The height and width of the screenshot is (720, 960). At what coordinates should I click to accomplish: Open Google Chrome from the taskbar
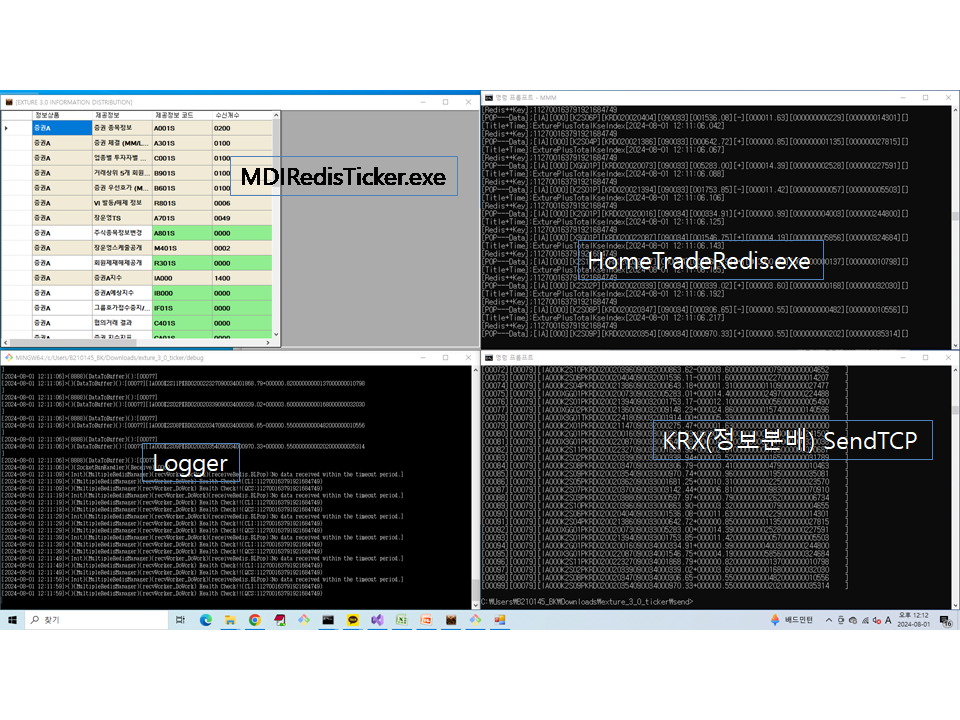pos(255,620)
